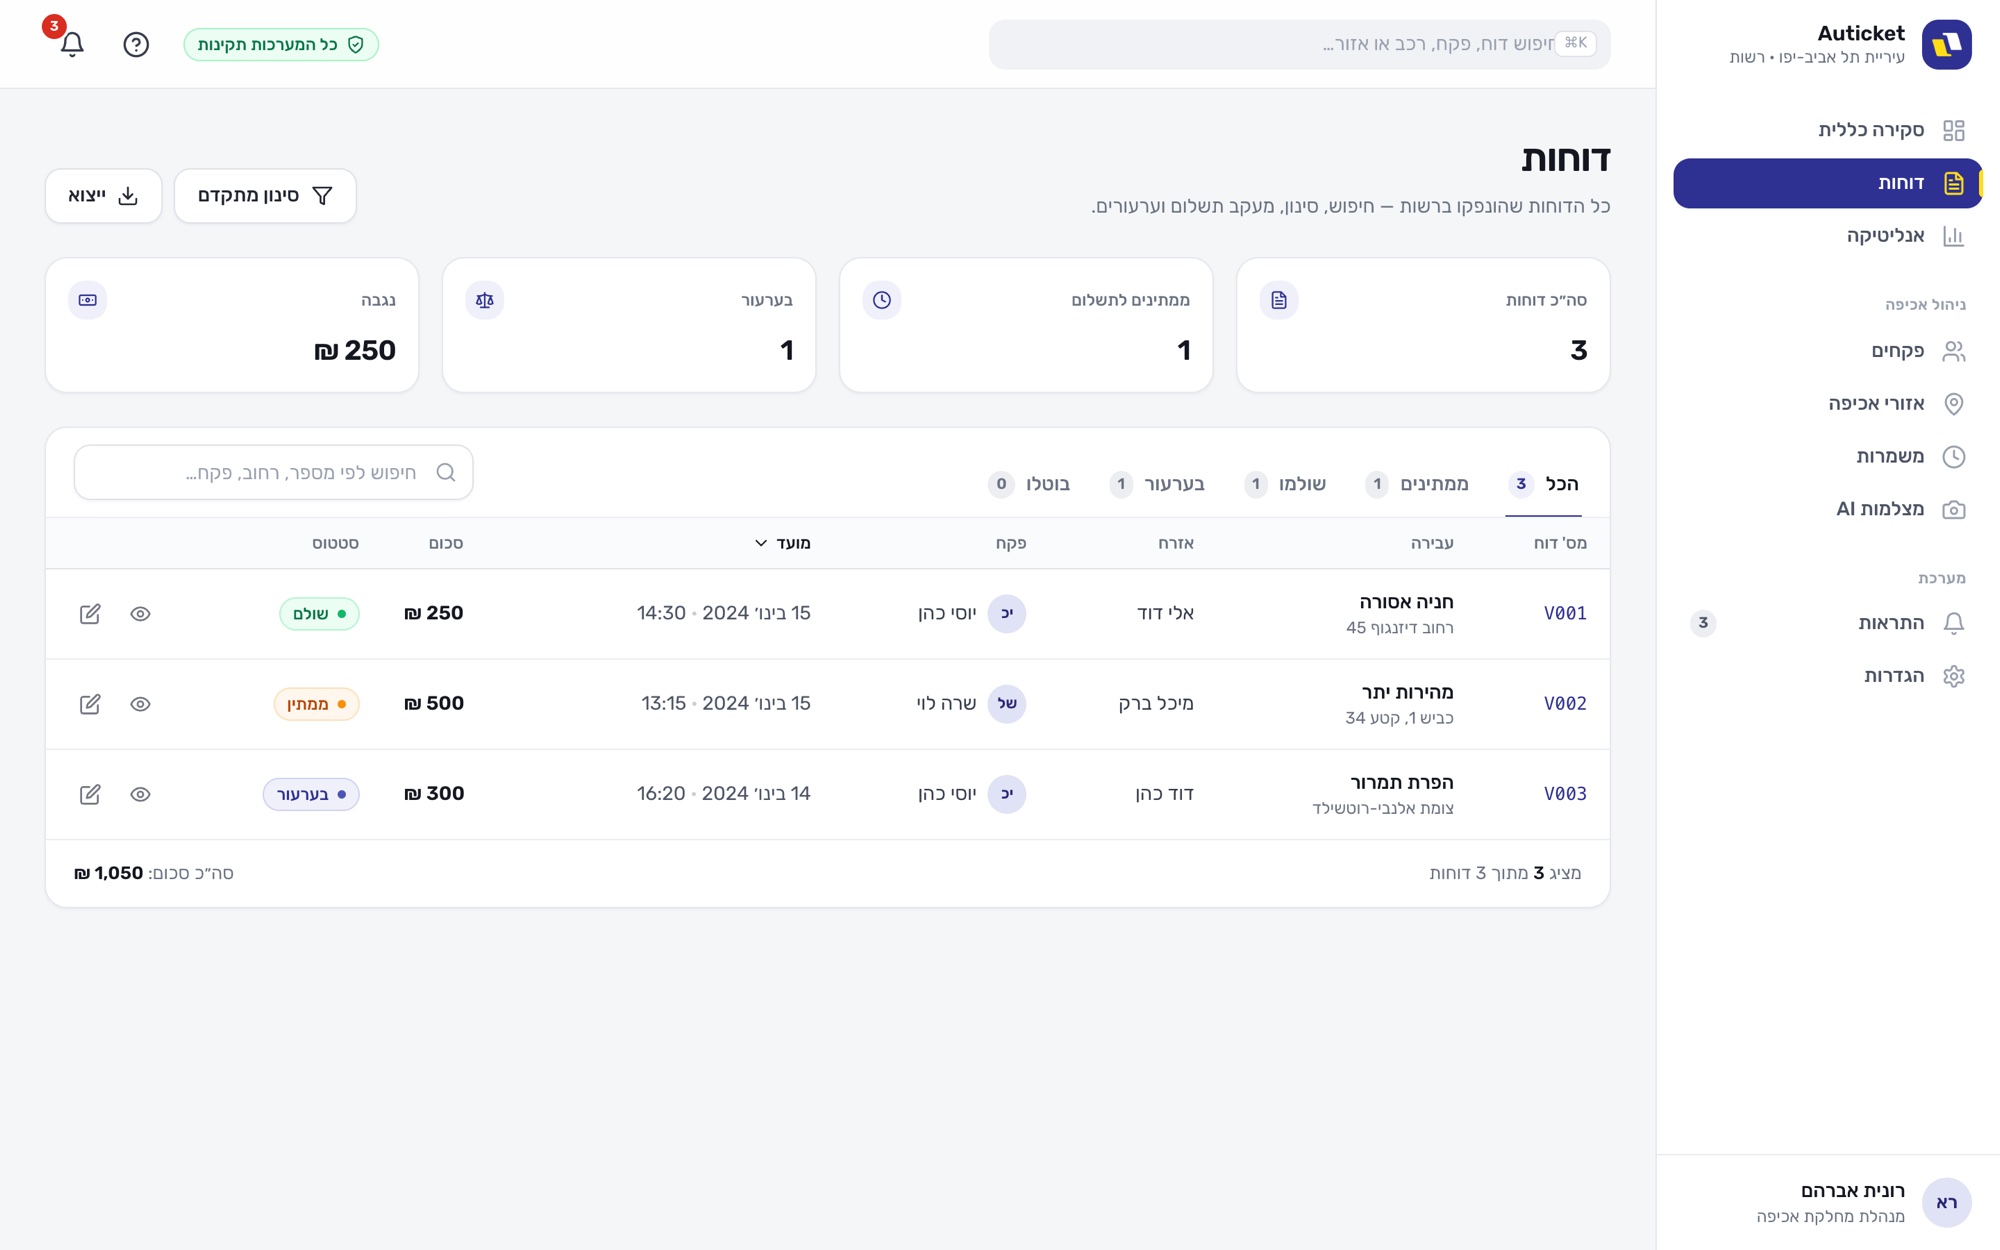Switch to the בוטלו tab
Screen dimensions: 2000x1250
[x=1029, y=484]
